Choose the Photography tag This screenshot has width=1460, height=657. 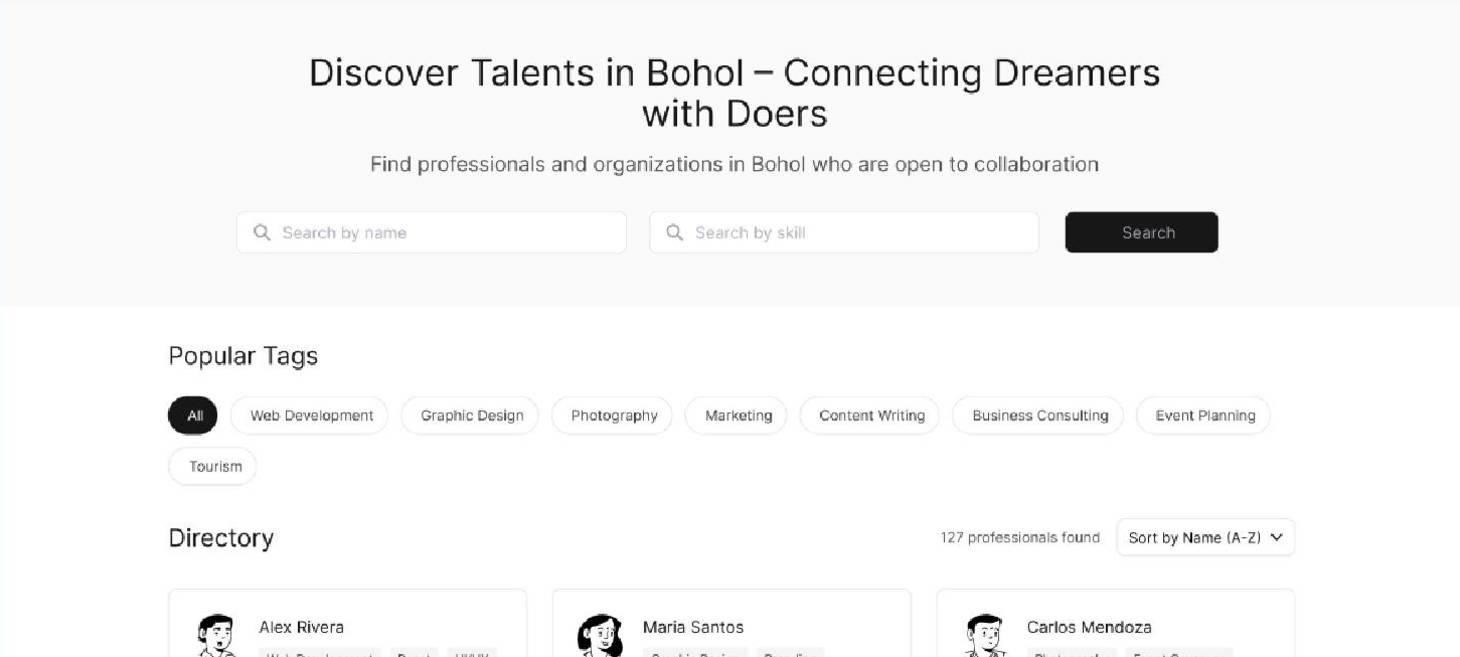pyautogui.click(x=613, y=416)
